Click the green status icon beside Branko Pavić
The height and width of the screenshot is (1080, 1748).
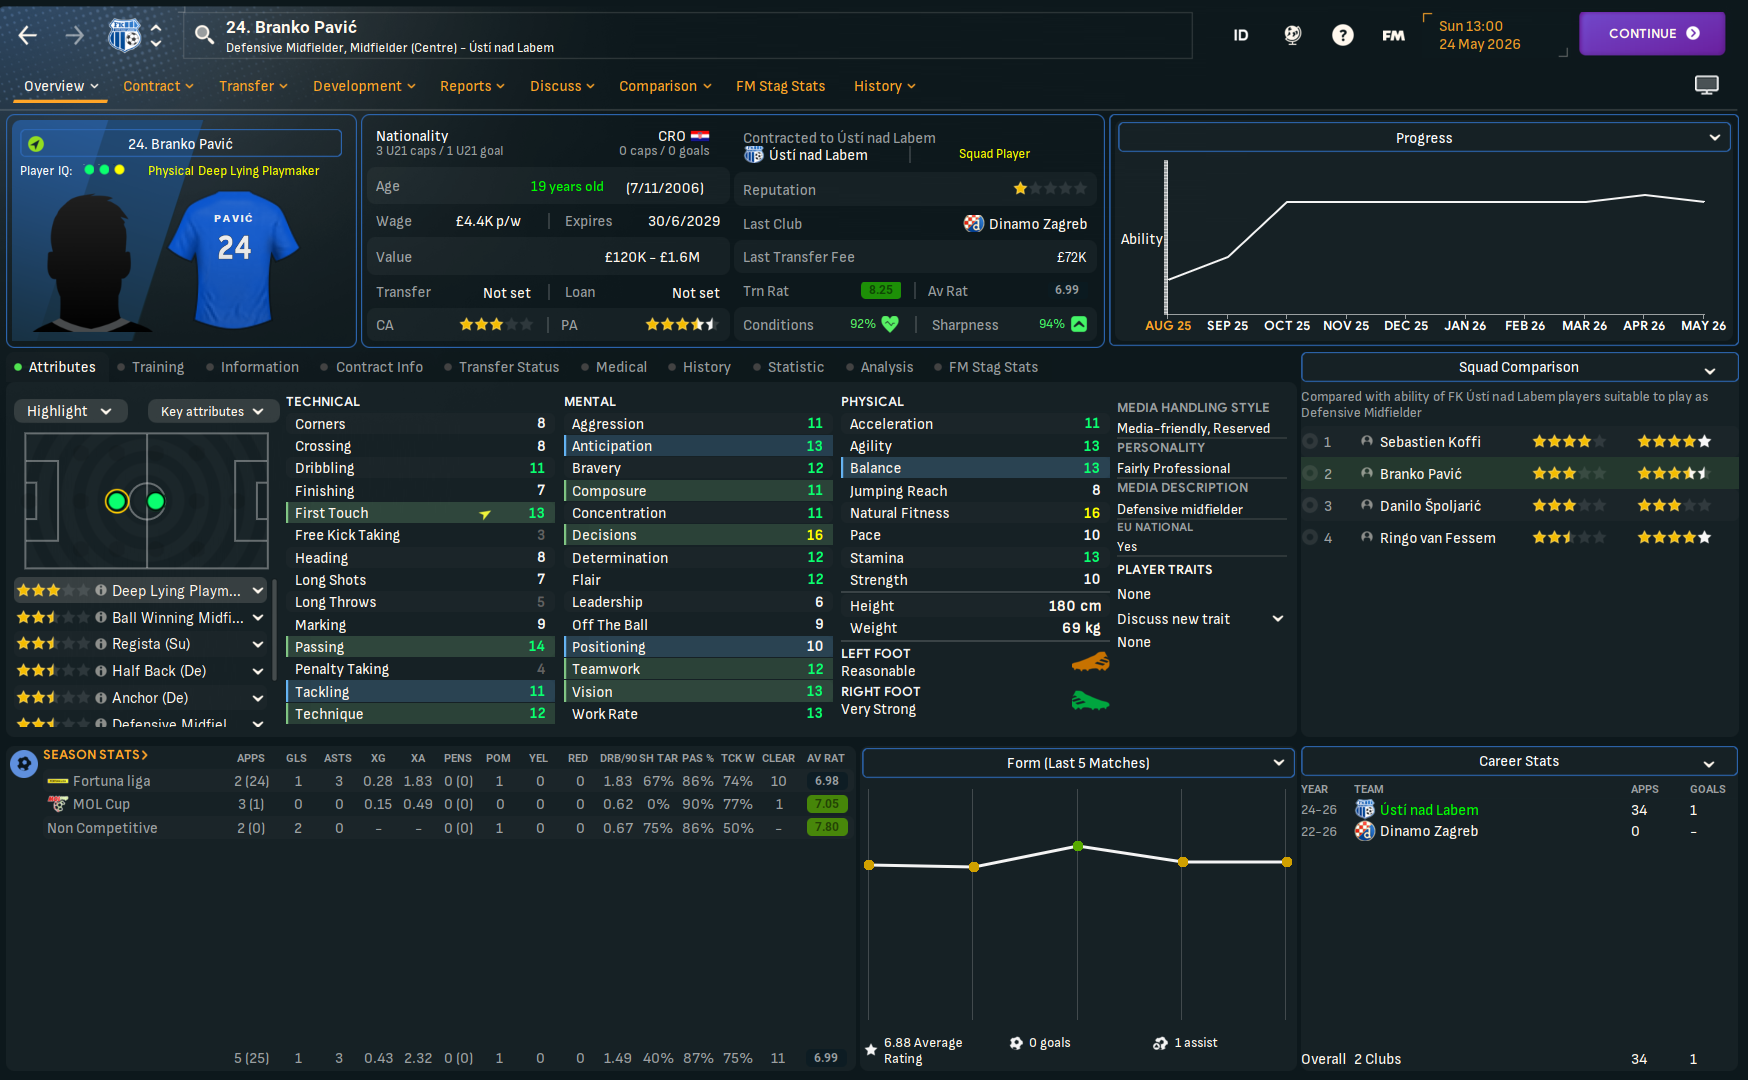click(x=36, y=144)
